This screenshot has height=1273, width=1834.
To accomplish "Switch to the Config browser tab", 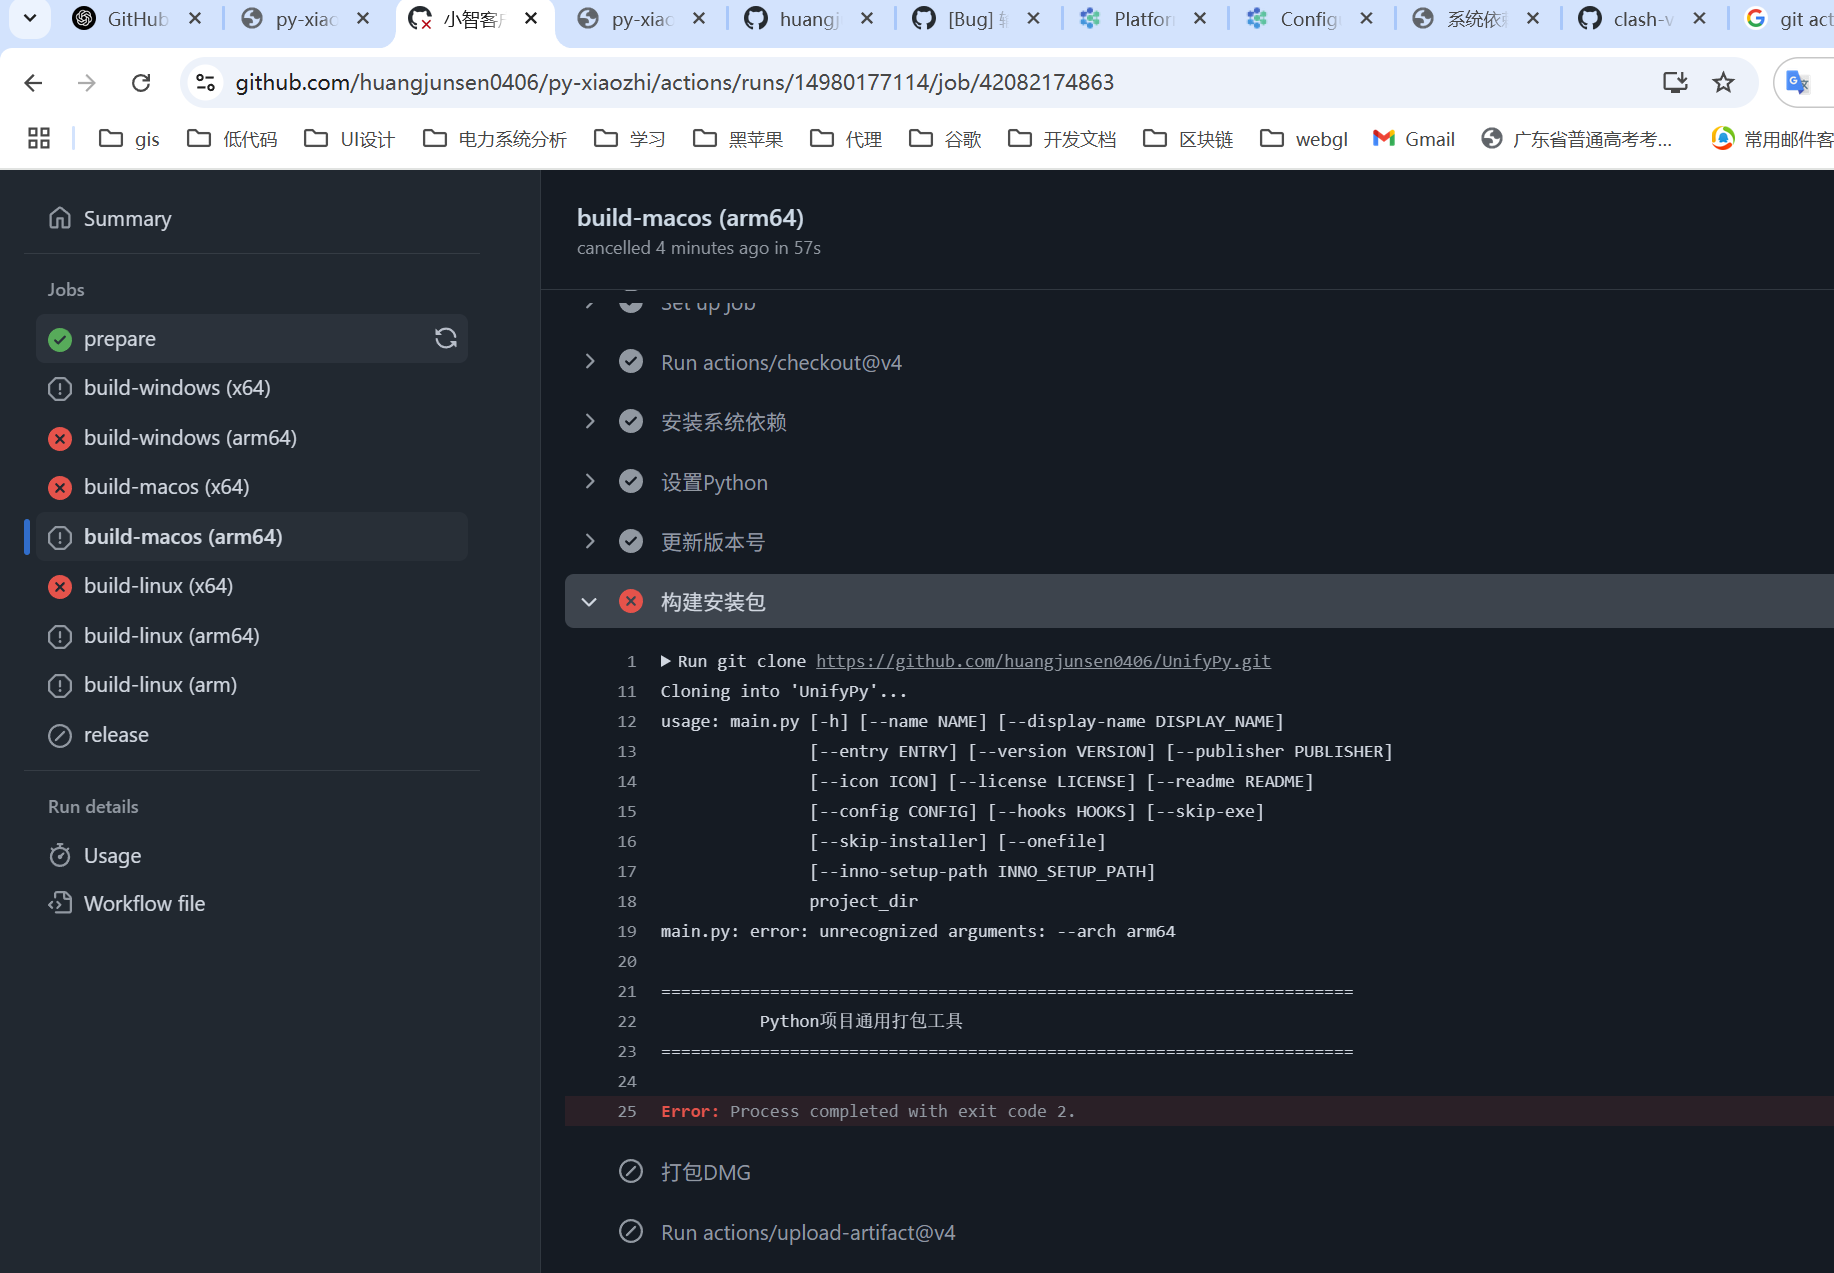I will coord(1307,19).
